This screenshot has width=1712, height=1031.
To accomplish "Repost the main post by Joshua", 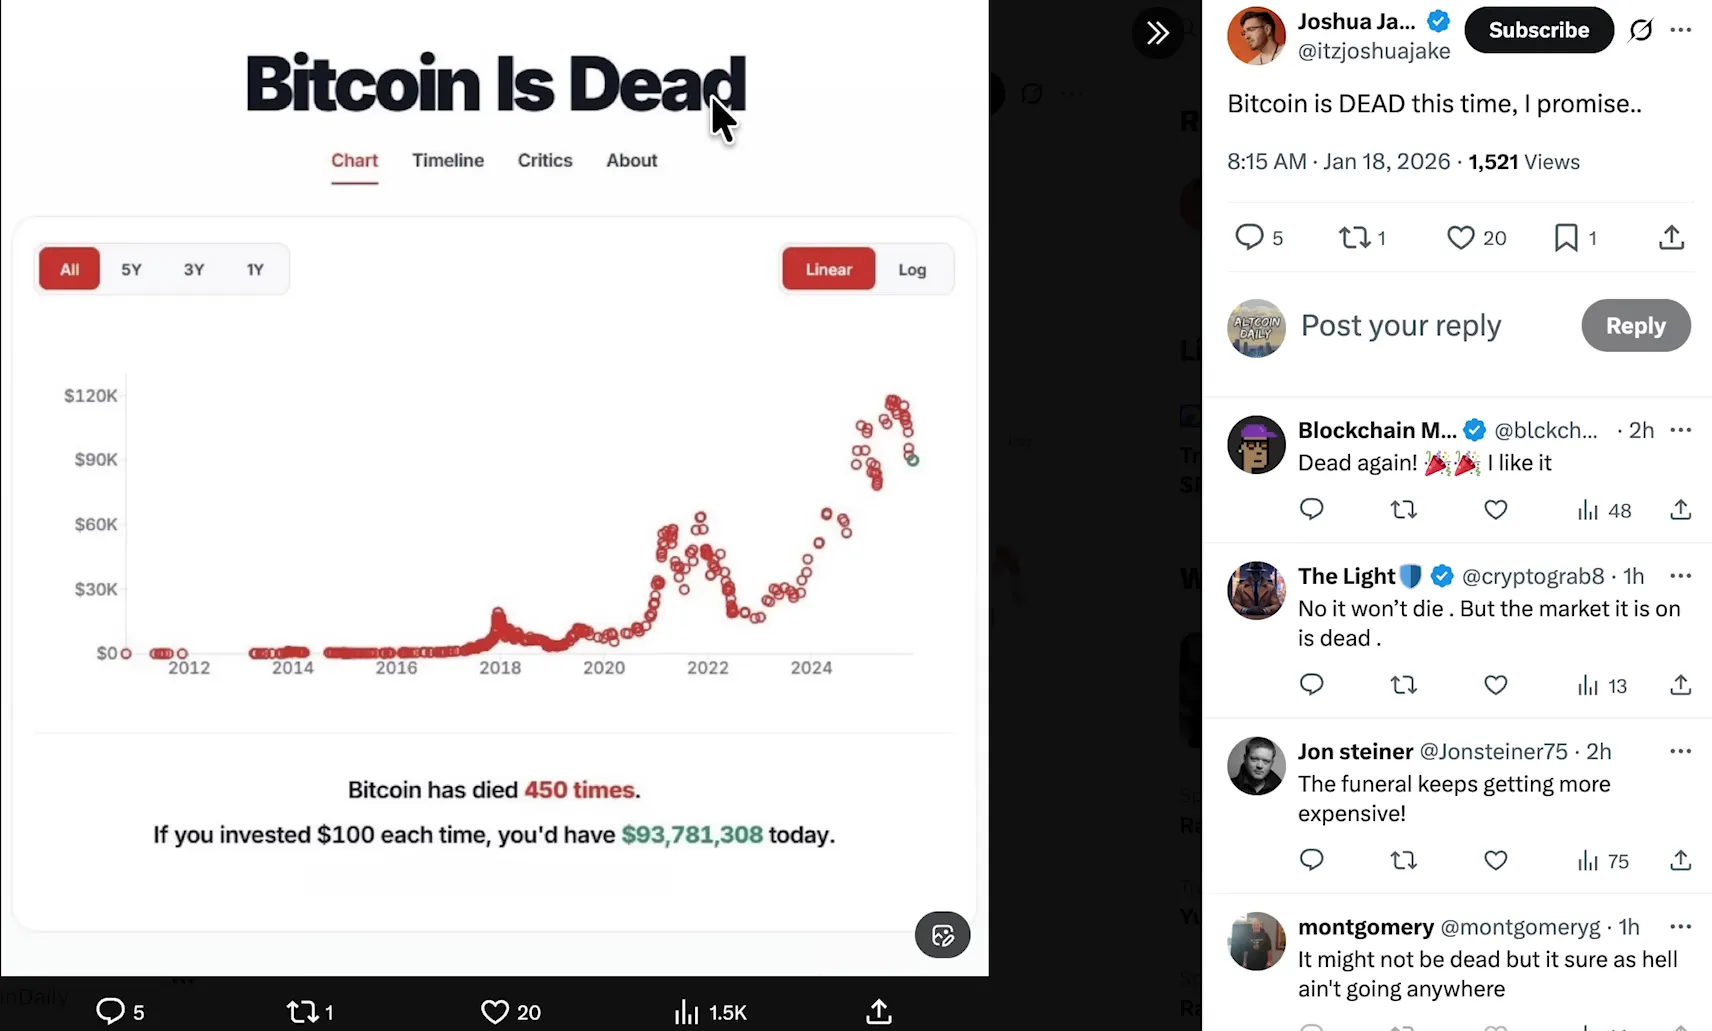I will 1355,237.
